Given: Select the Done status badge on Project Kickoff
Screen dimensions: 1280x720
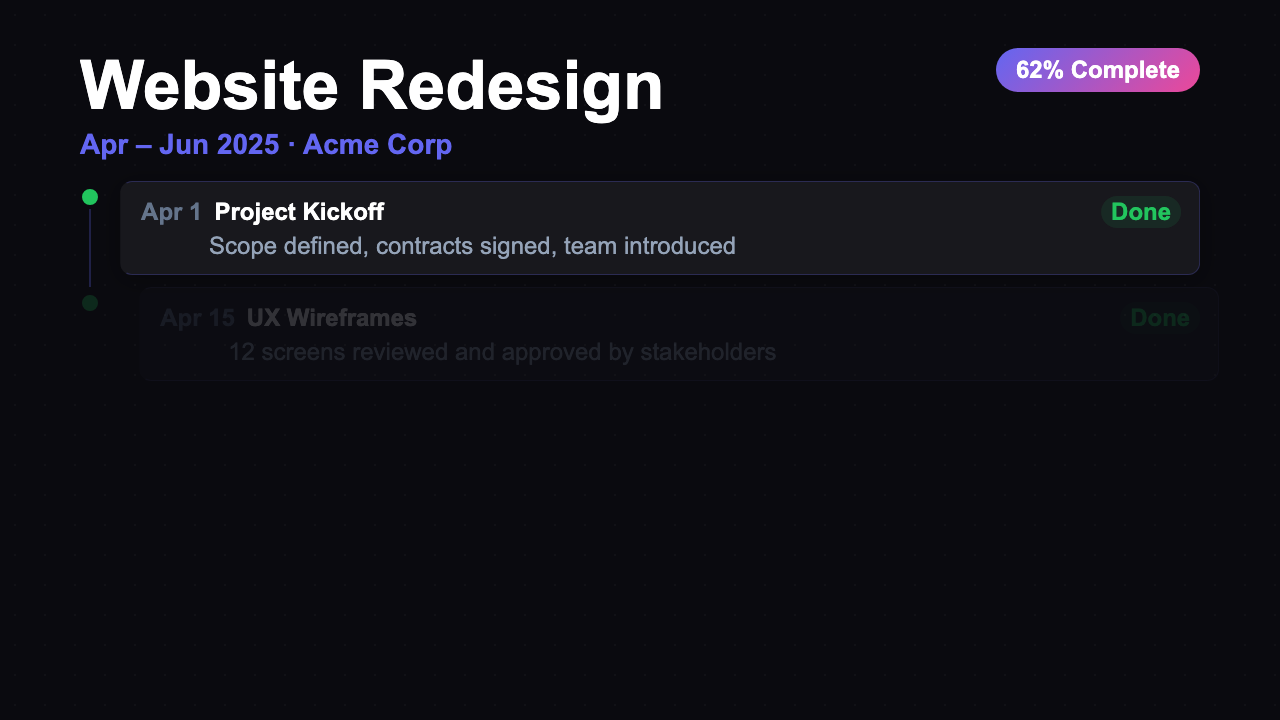Looking at the screenshot, I should [x=1141, y=212].
